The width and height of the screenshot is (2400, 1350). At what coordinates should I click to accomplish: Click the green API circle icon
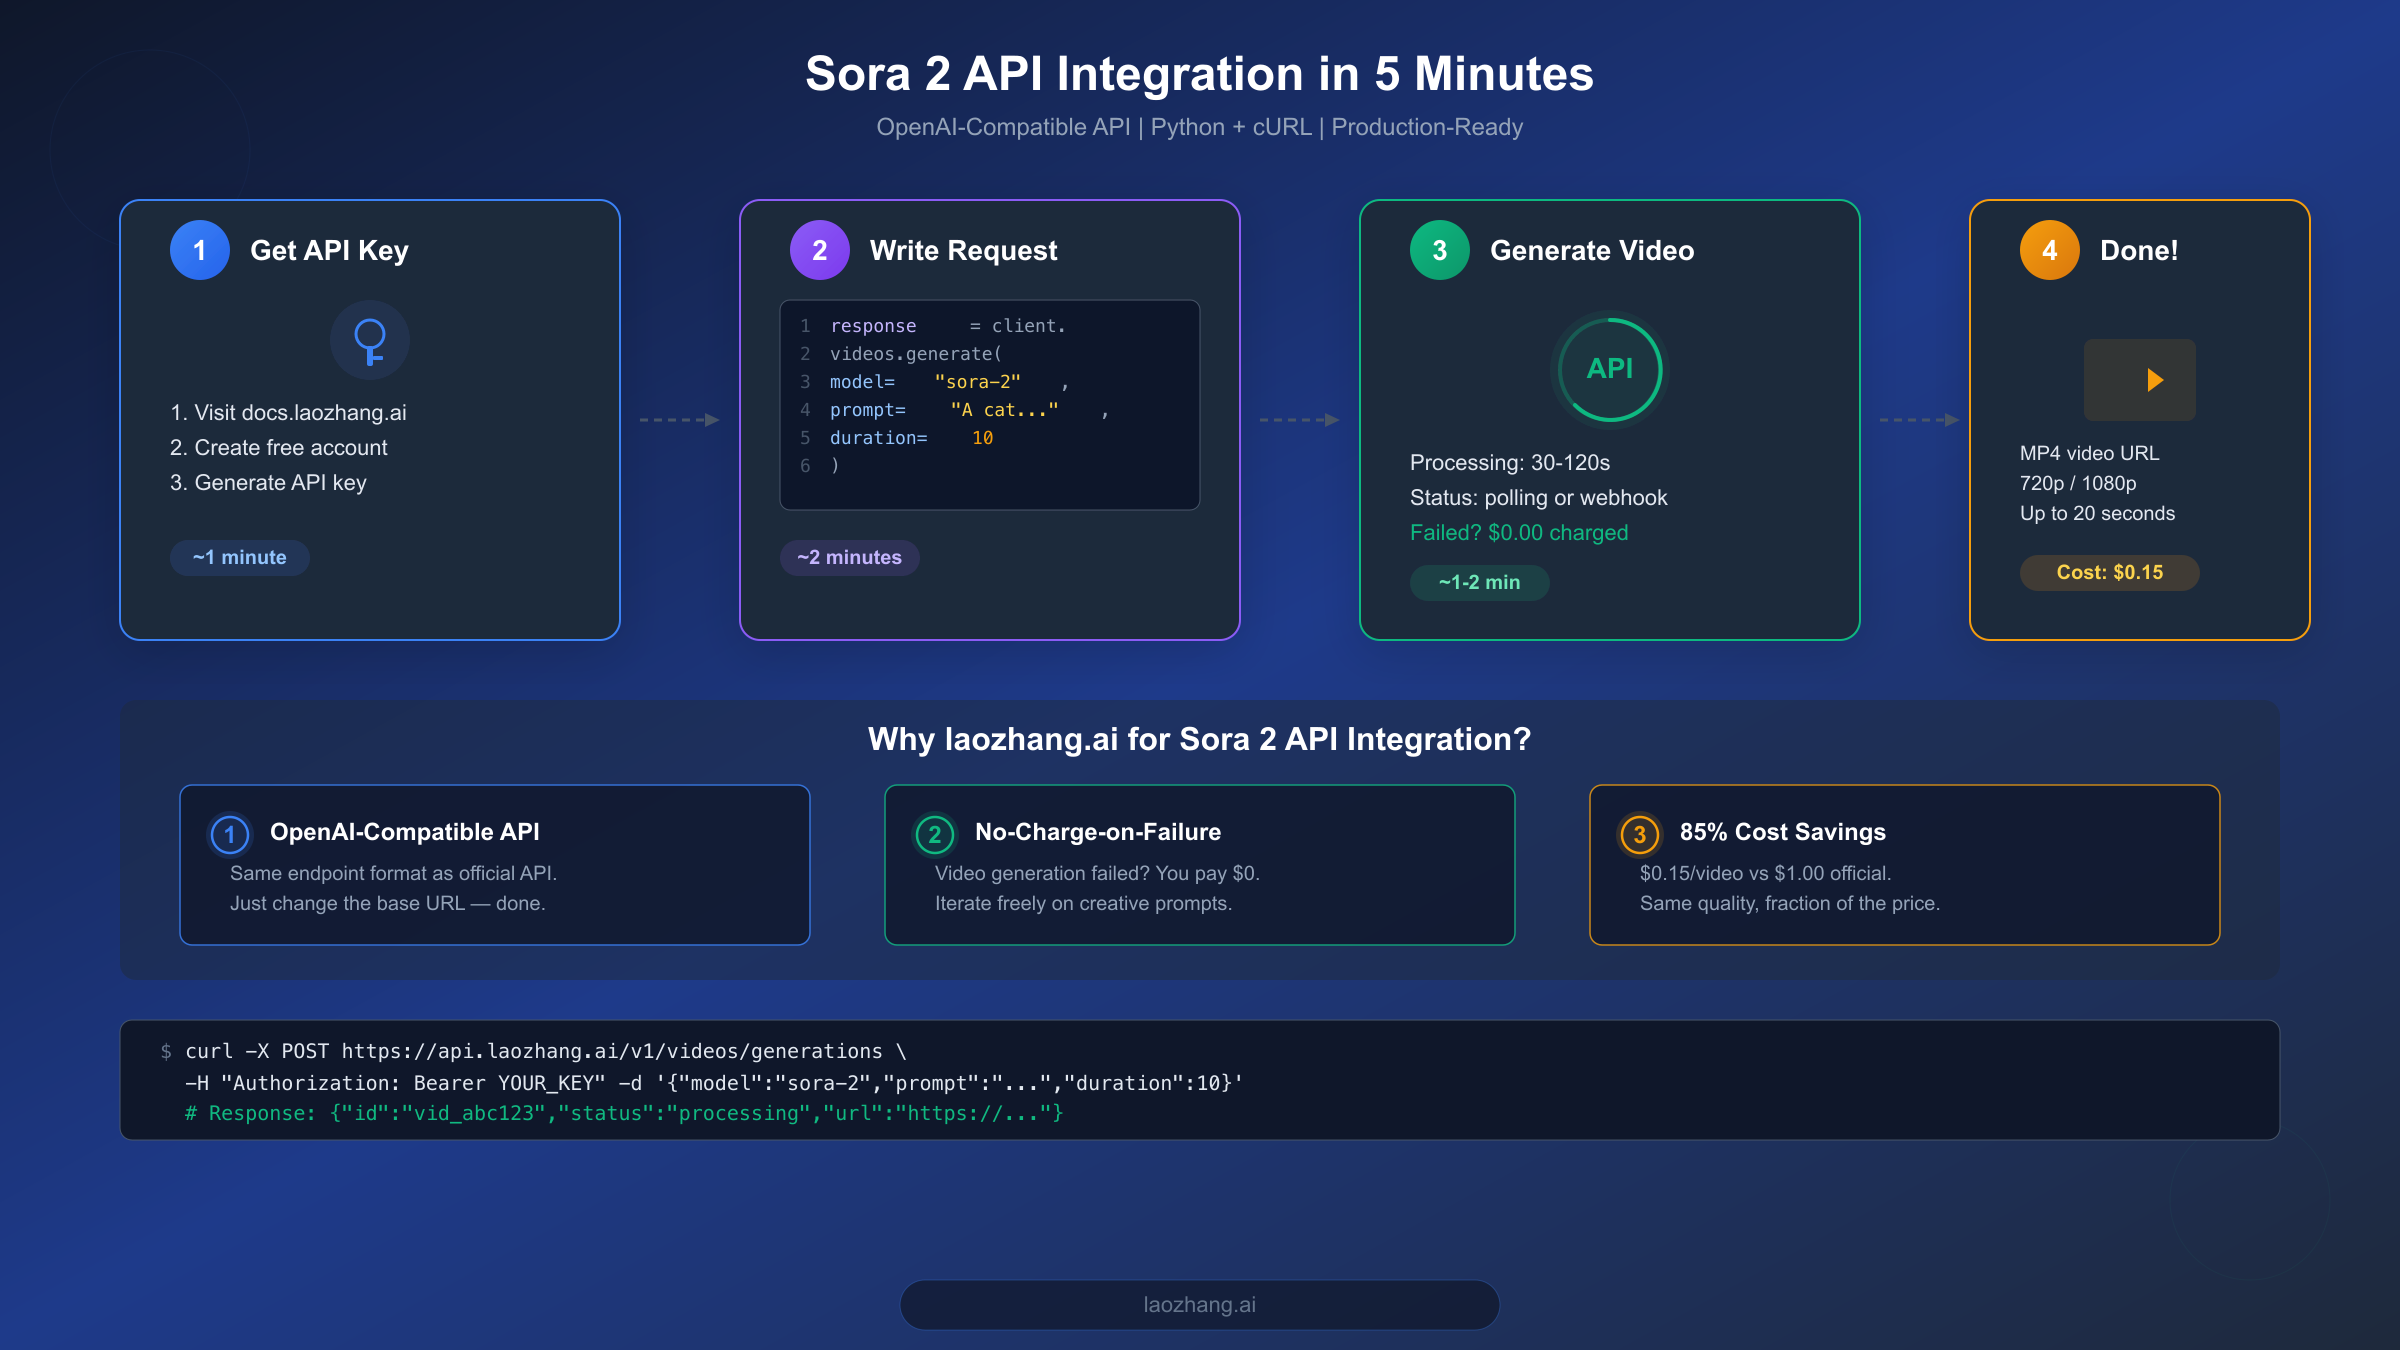pos(1610,369)
